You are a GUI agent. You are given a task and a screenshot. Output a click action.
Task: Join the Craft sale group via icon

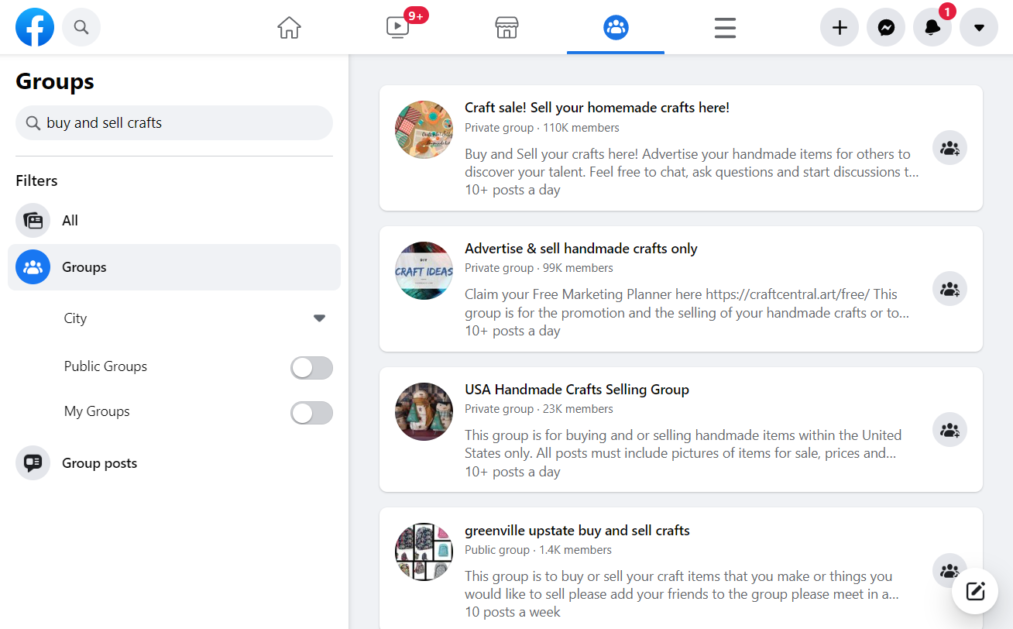(x=949, y=148)
